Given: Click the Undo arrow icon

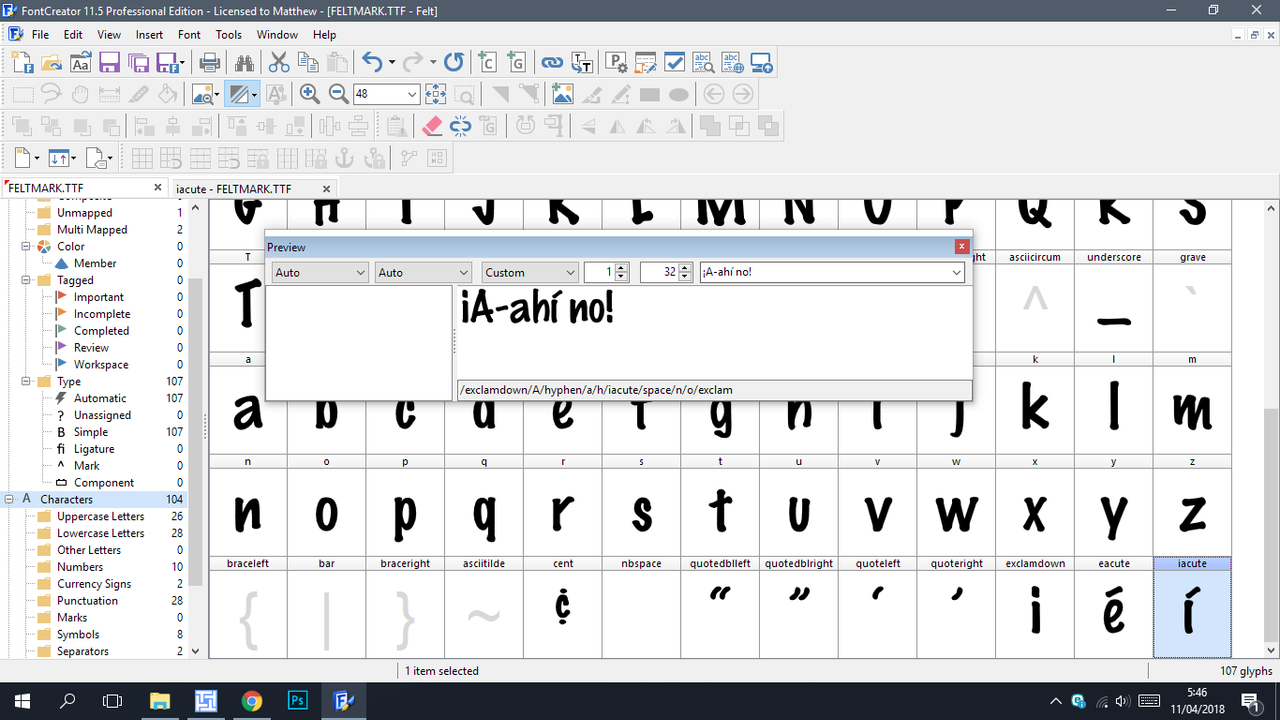Looking at the screenshot, I should point(372,62).
